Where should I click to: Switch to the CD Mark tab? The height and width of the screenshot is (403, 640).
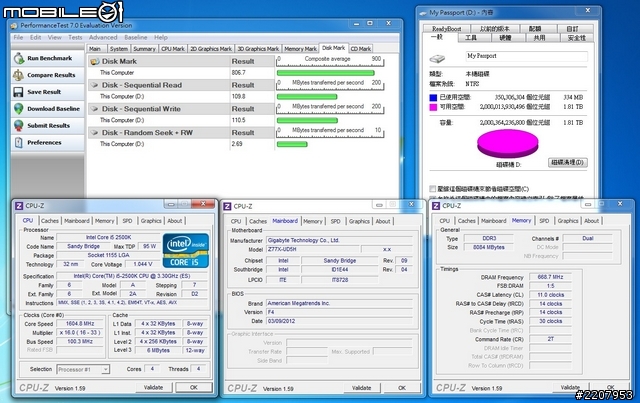pyautogui.click(x=361, y=49)
